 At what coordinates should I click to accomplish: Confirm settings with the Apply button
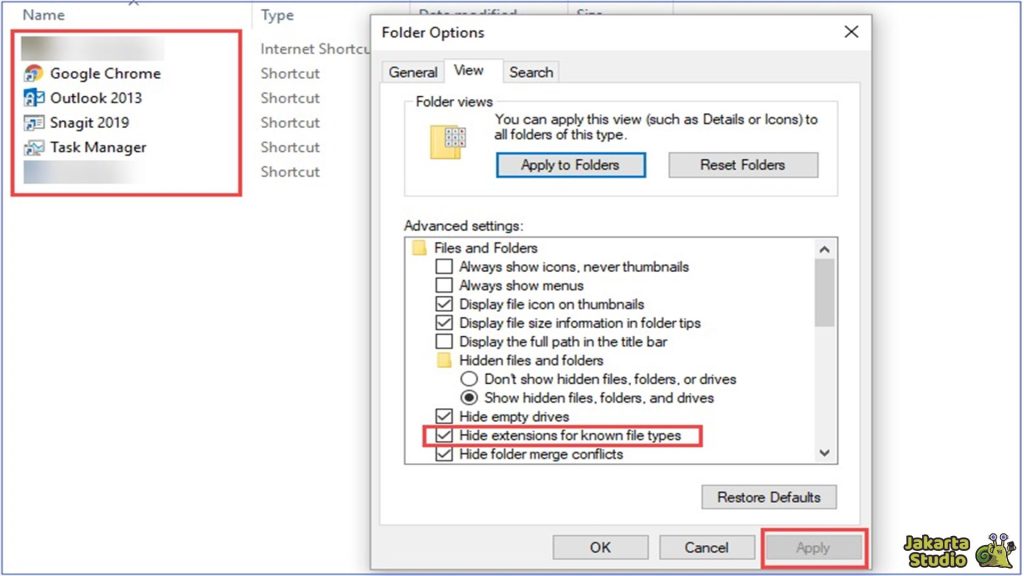(x=813, y=547)
